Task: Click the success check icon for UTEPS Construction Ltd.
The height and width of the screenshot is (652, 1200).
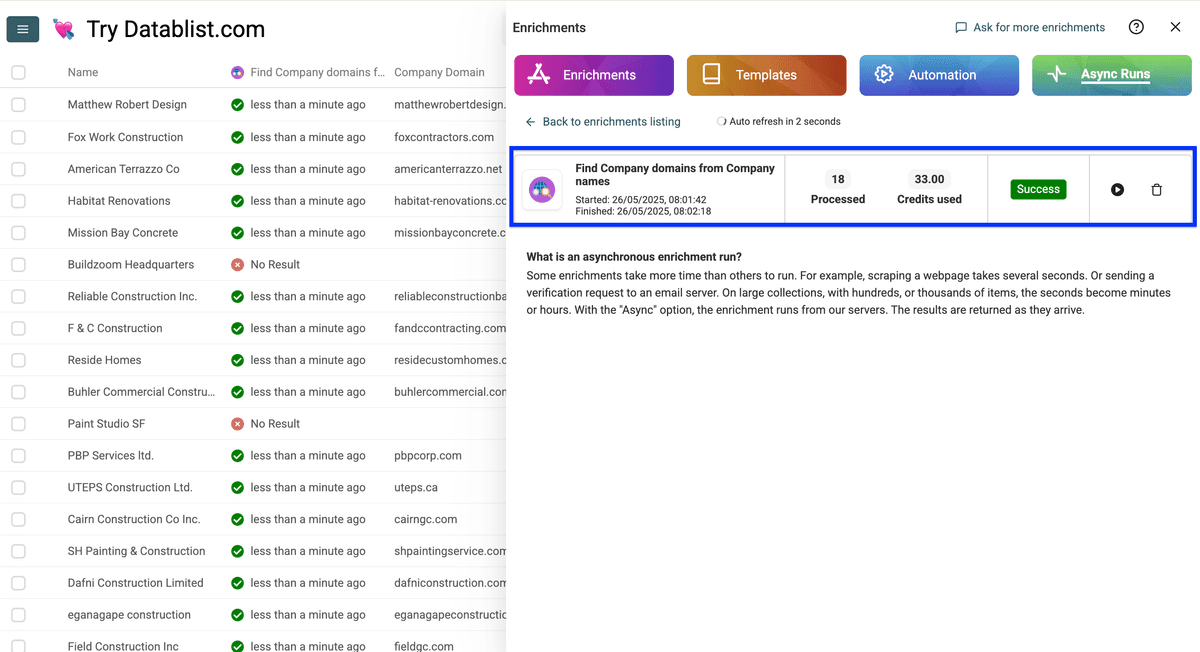Action: click(237, 488)
